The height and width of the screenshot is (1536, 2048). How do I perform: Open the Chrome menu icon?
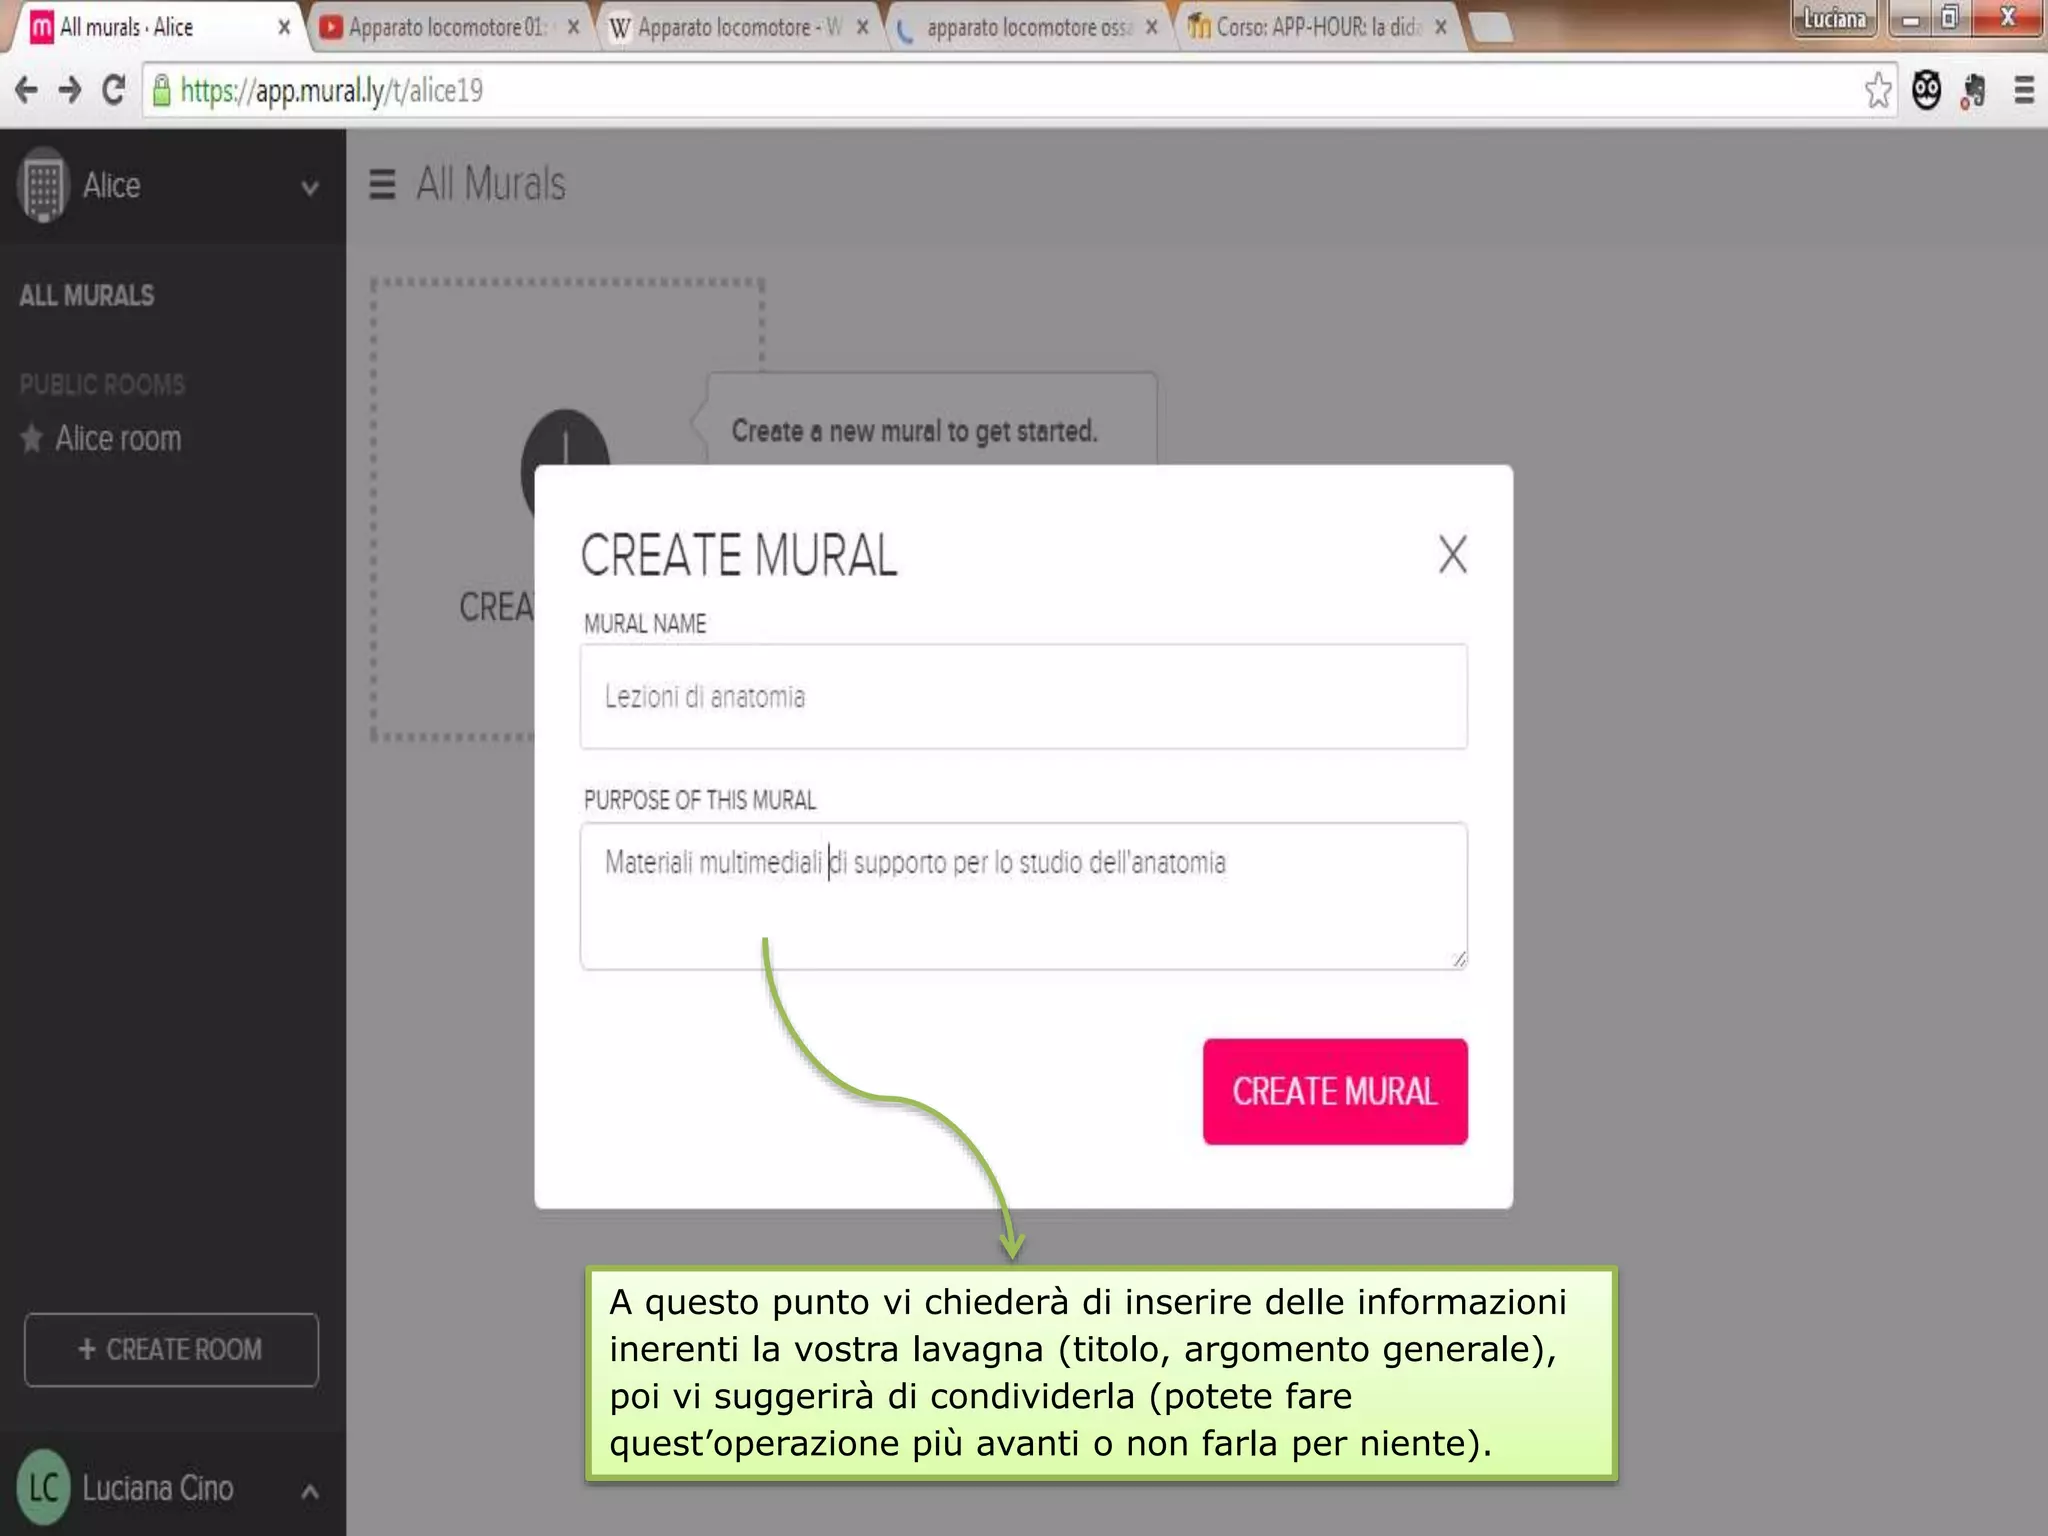coord(2023,91)
